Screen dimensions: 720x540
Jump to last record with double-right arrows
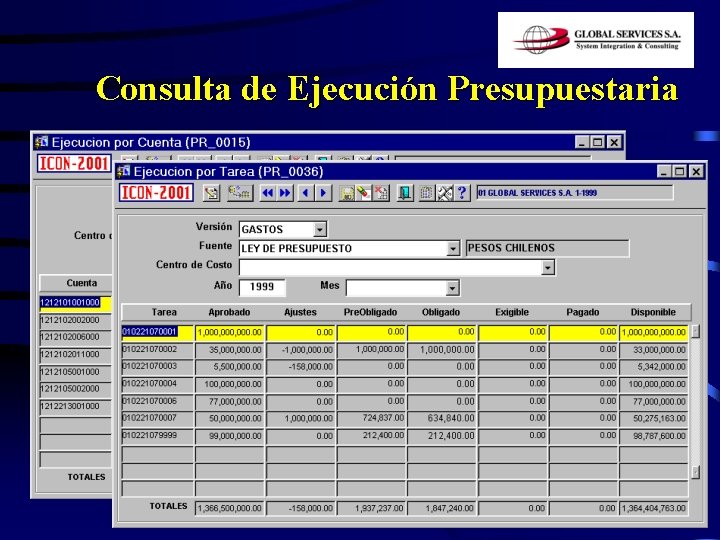[x=285, y=193]
